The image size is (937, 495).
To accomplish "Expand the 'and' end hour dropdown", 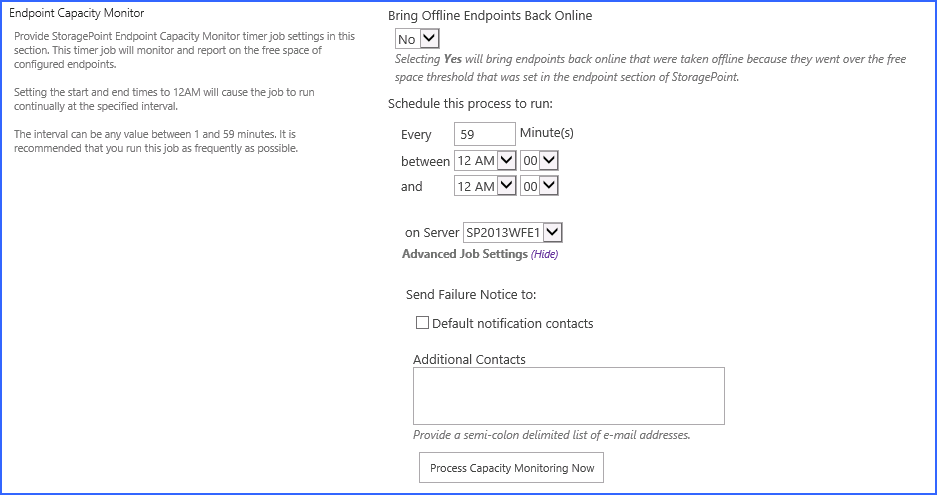I will 484,186.
